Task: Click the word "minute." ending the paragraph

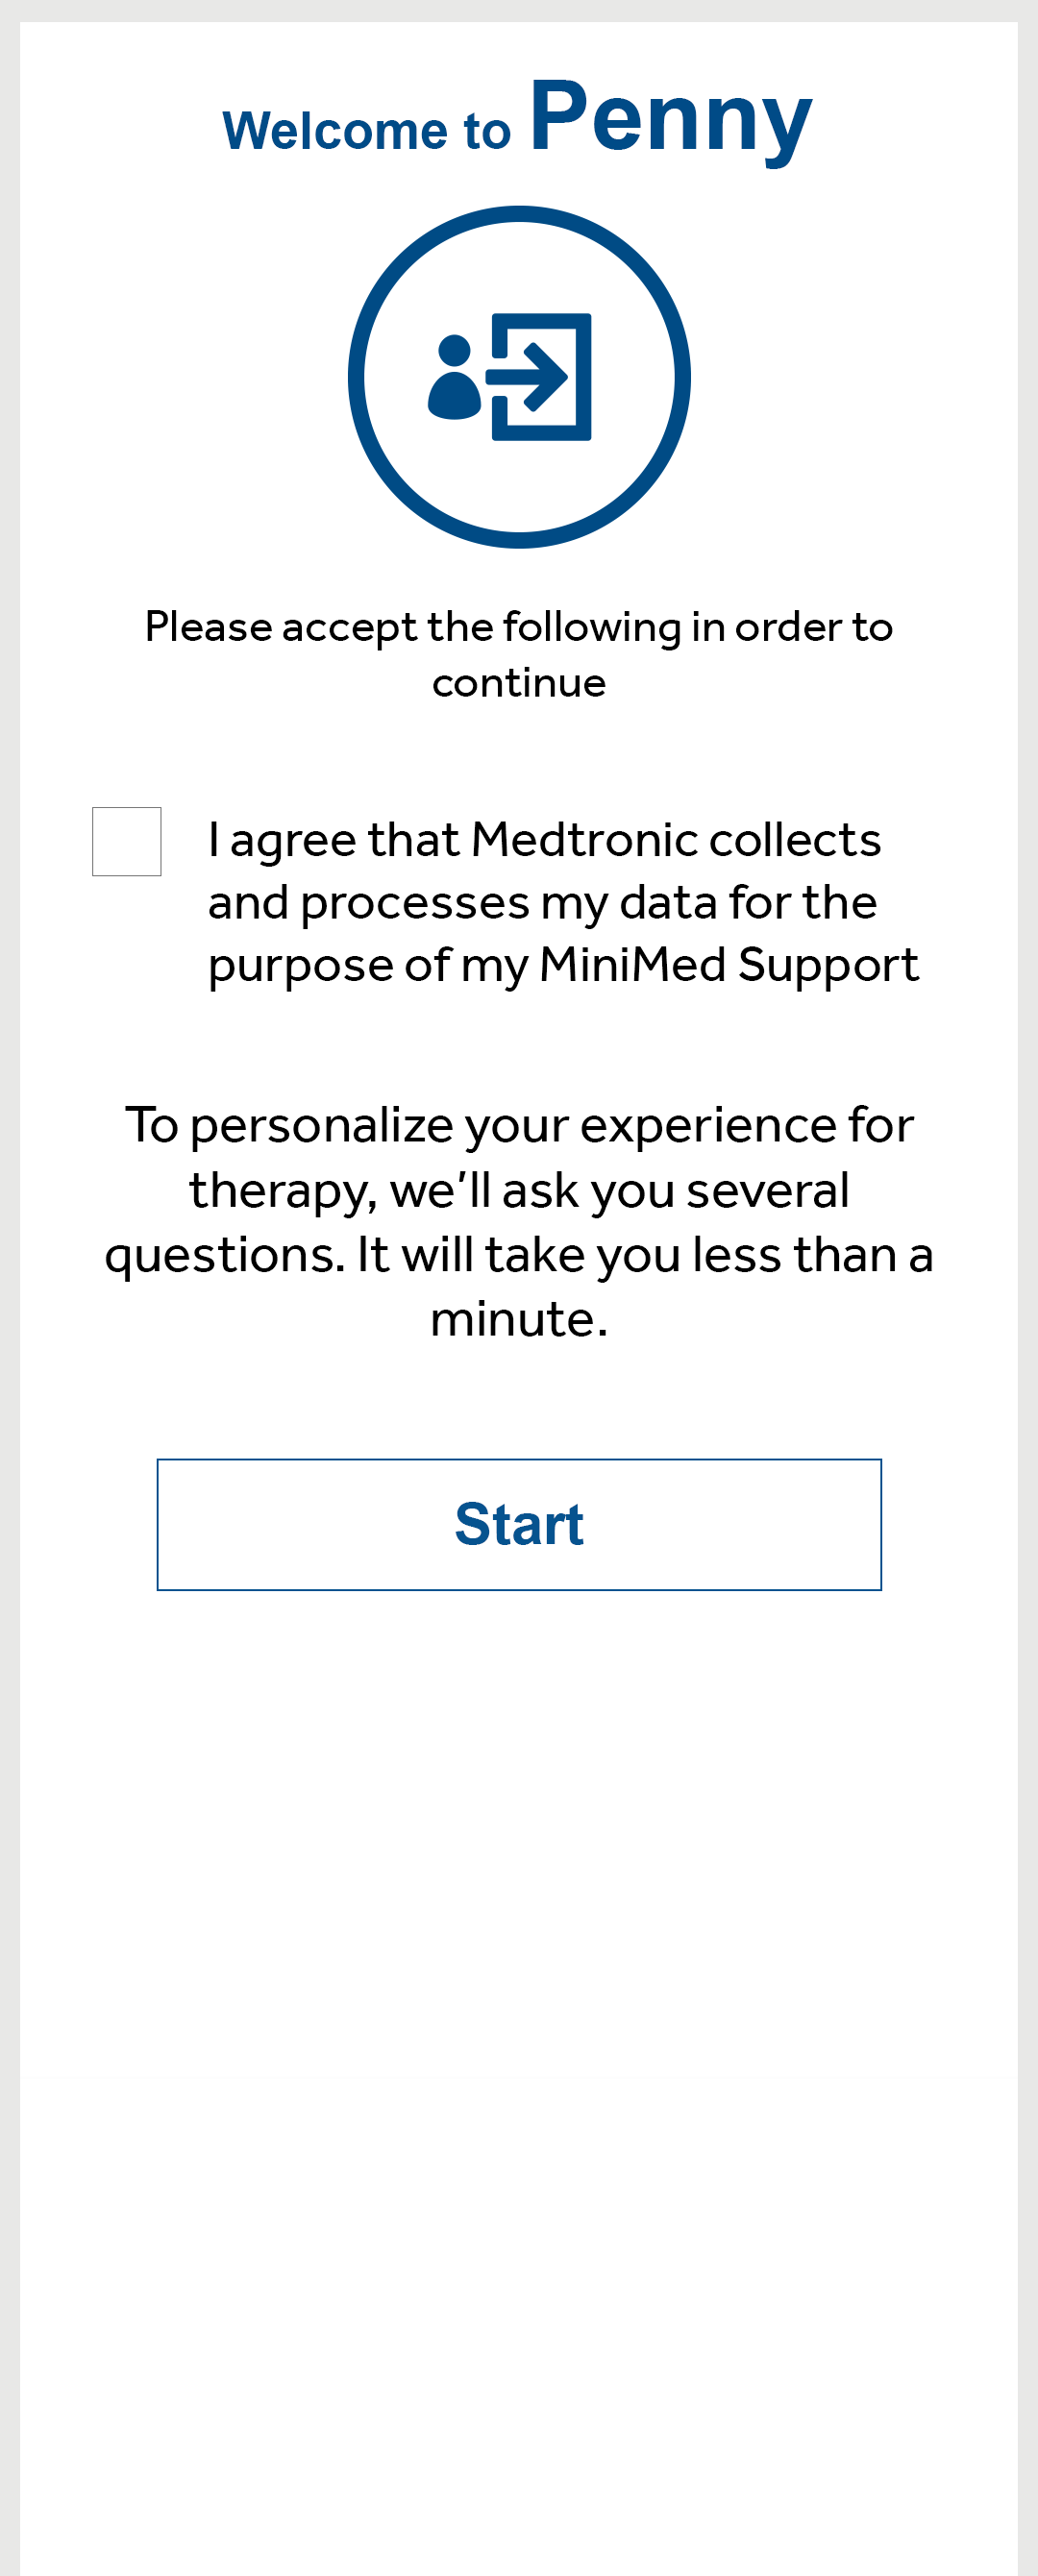Action: tap(518, 1319)
